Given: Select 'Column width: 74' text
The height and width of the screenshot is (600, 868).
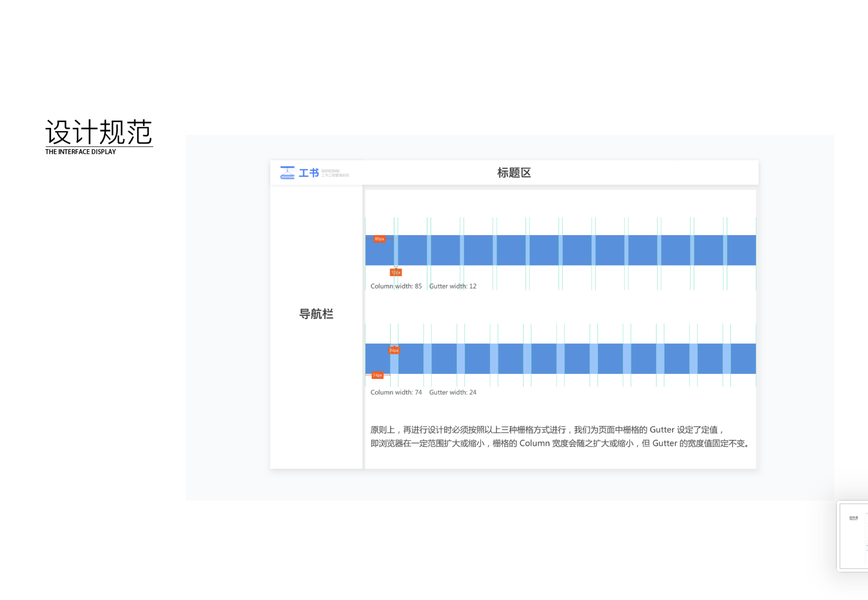Looking at the screenshot, I should click(x=396, y=392).
